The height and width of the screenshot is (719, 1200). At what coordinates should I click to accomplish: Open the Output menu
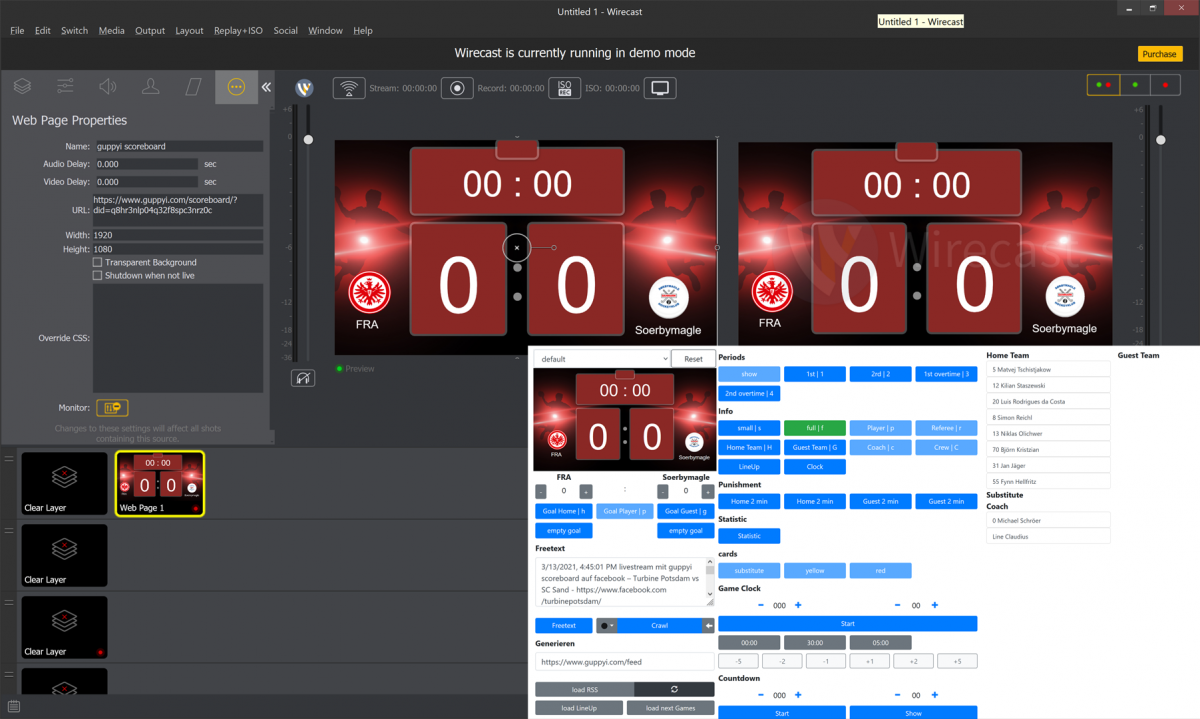(x=150, y=31)
